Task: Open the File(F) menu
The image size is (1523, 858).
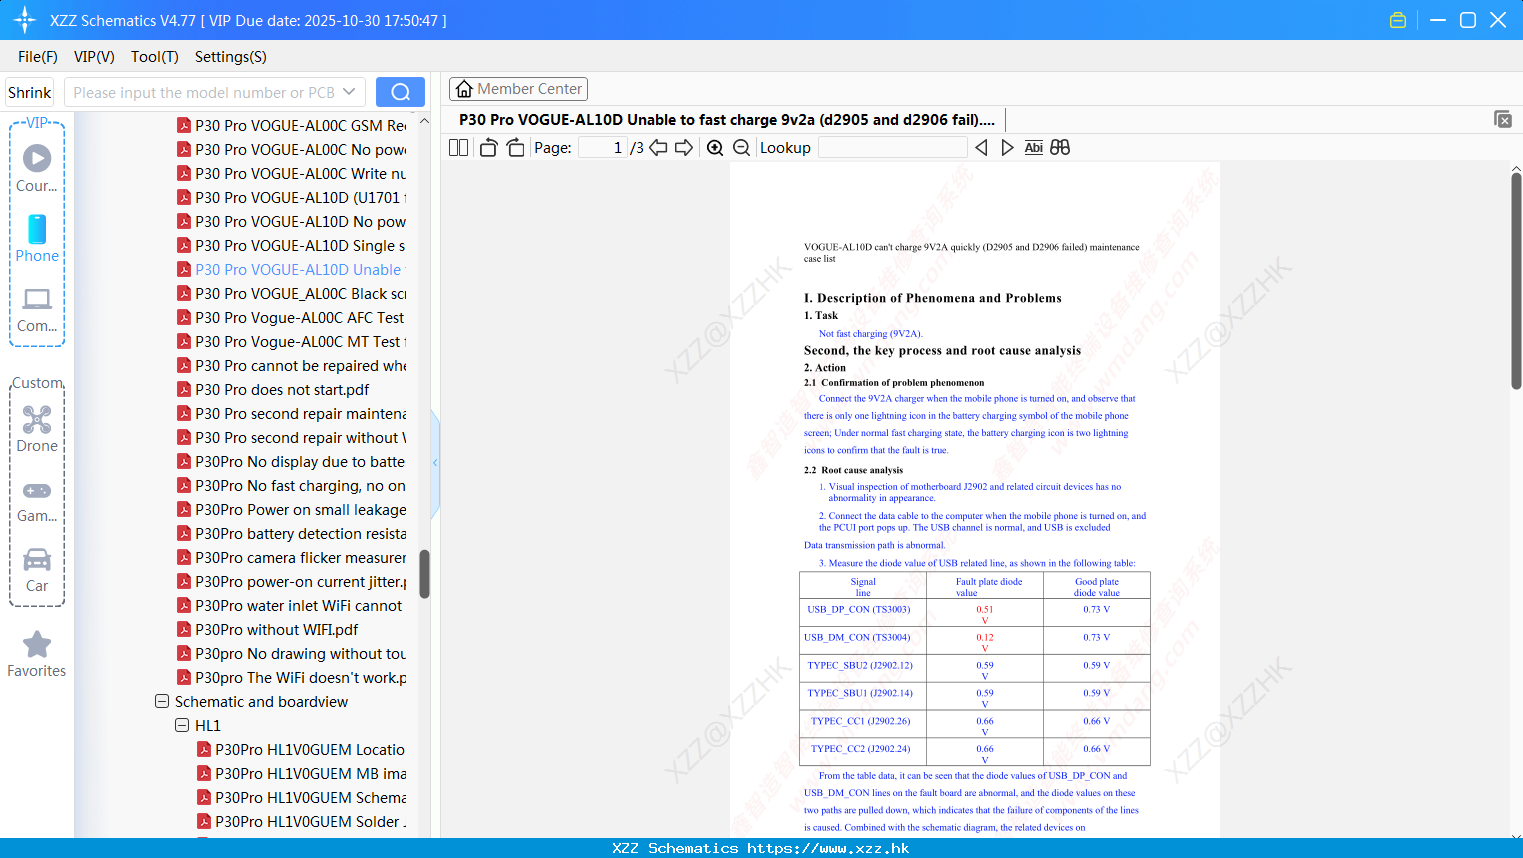Action: coord(38,56)
